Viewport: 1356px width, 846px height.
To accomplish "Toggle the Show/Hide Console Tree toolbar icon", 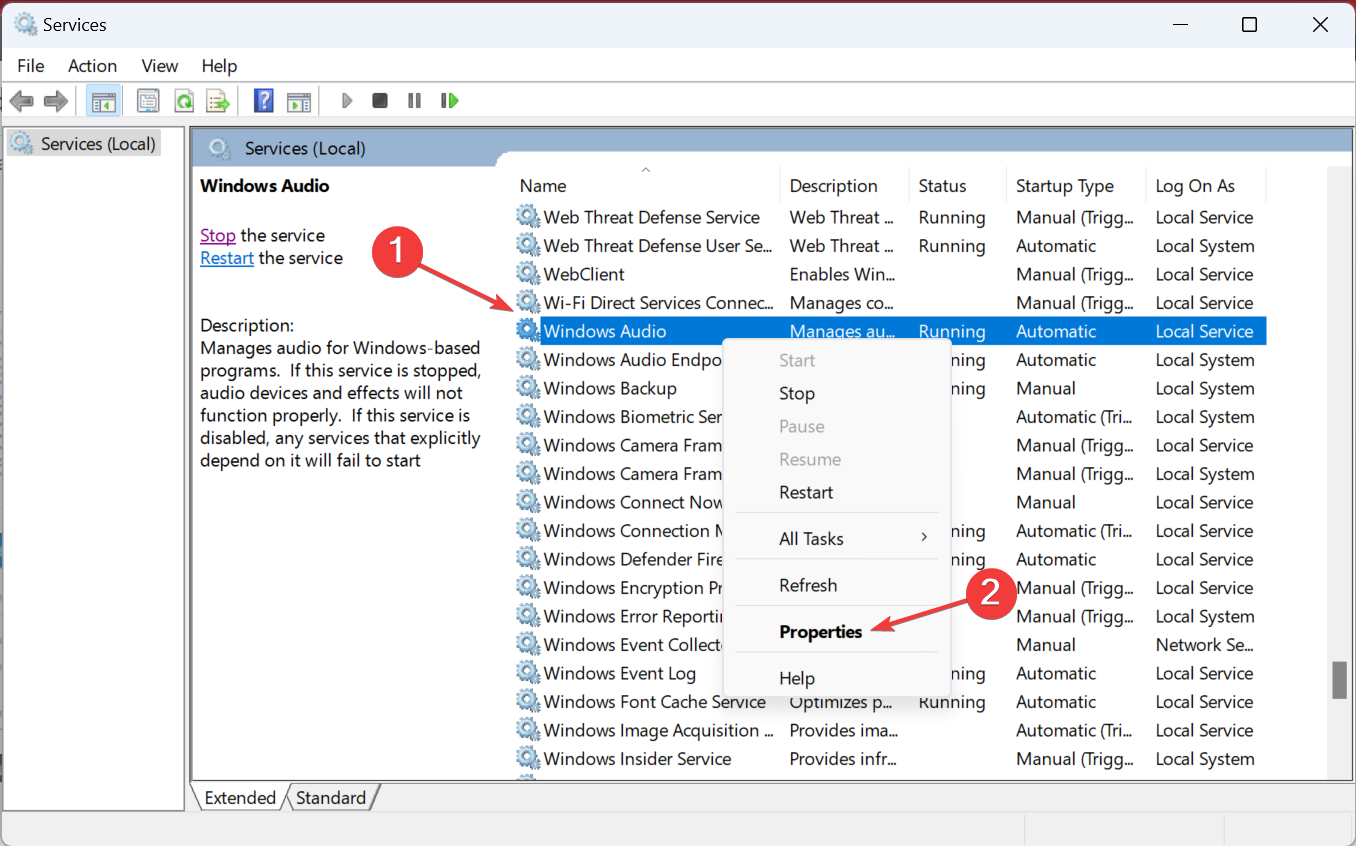I will pos(103,101).
